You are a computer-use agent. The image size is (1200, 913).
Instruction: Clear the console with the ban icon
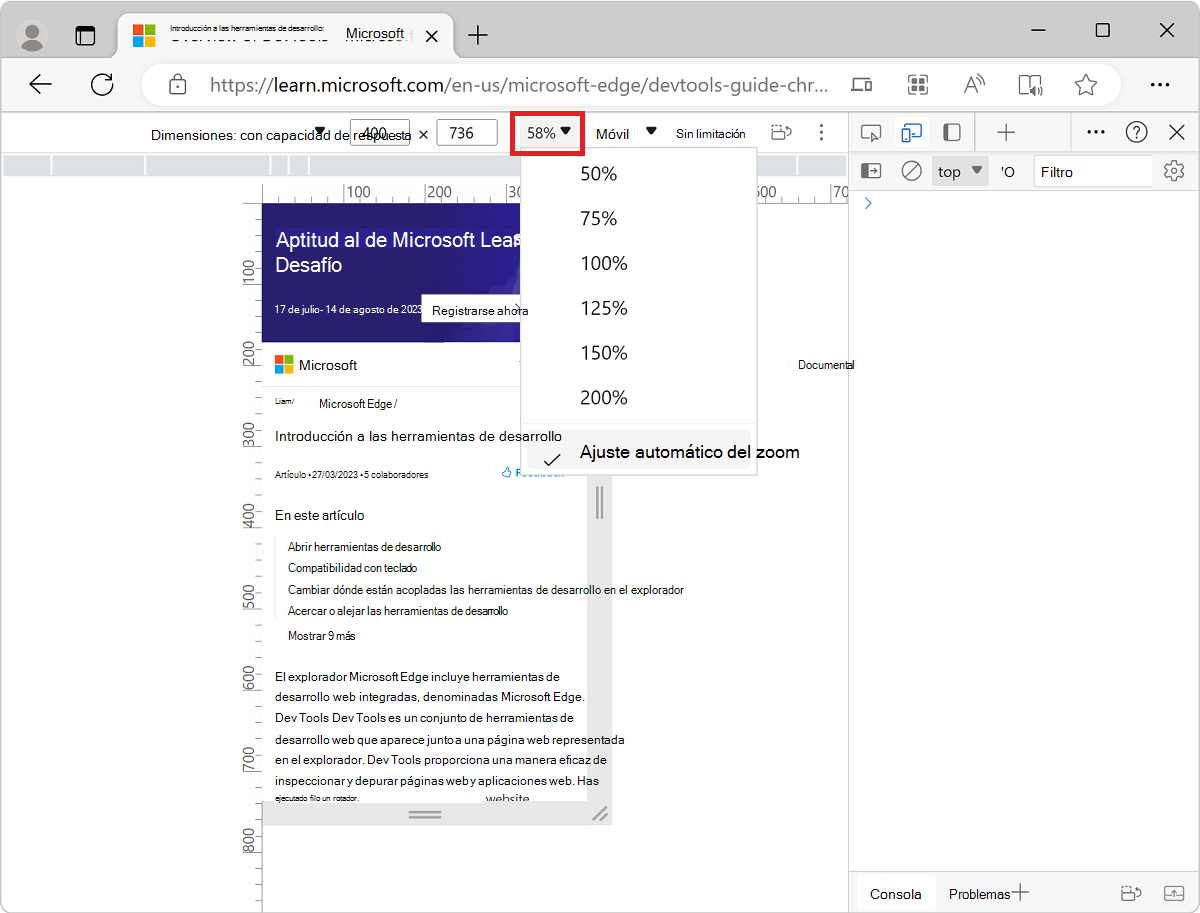[x=911, y=171]
